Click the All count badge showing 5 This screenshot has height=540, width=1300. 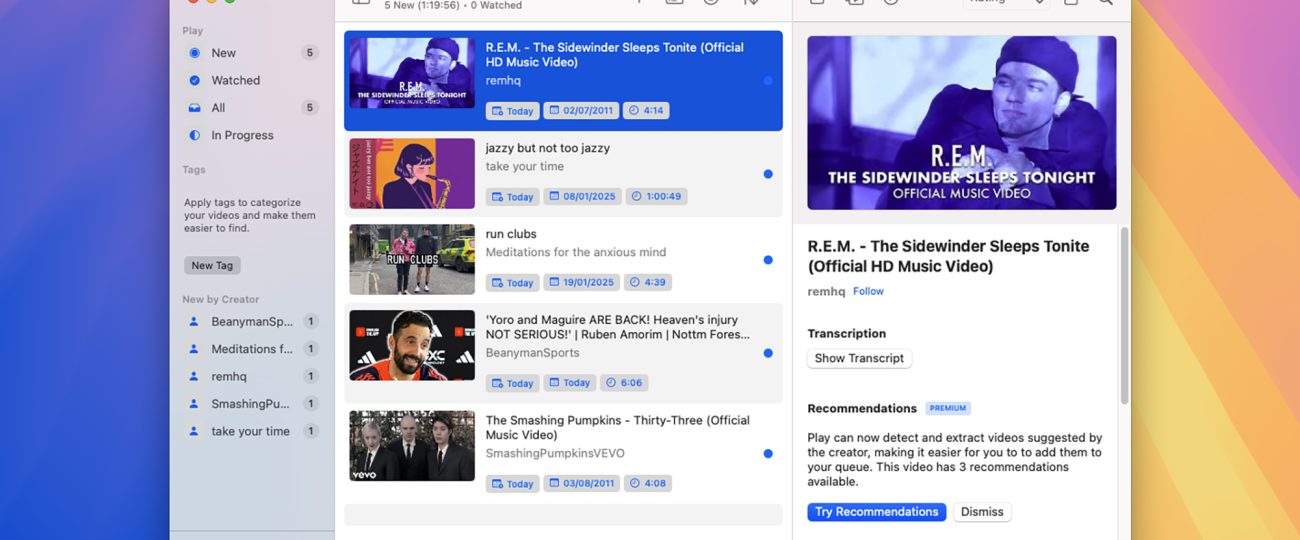pyautogui.click(x=310, y=108)
